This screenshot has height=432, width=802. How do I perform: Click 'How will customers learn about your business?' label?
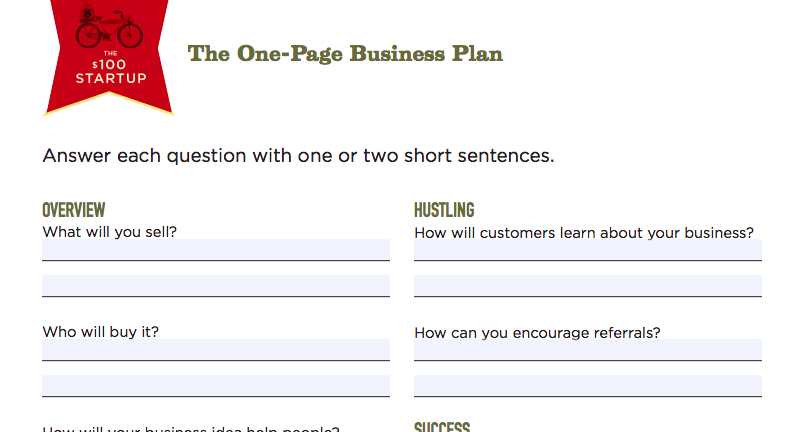pos(584,233)
